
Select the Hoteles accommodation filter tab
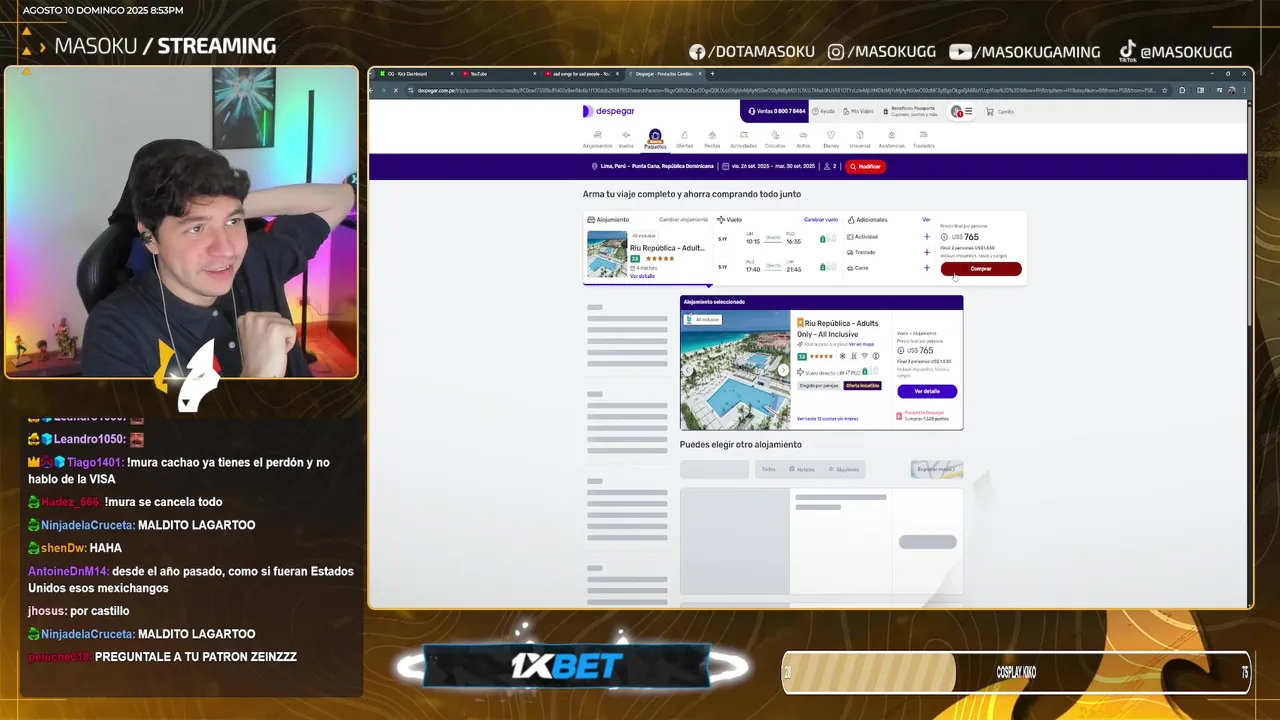click(802, 469)
